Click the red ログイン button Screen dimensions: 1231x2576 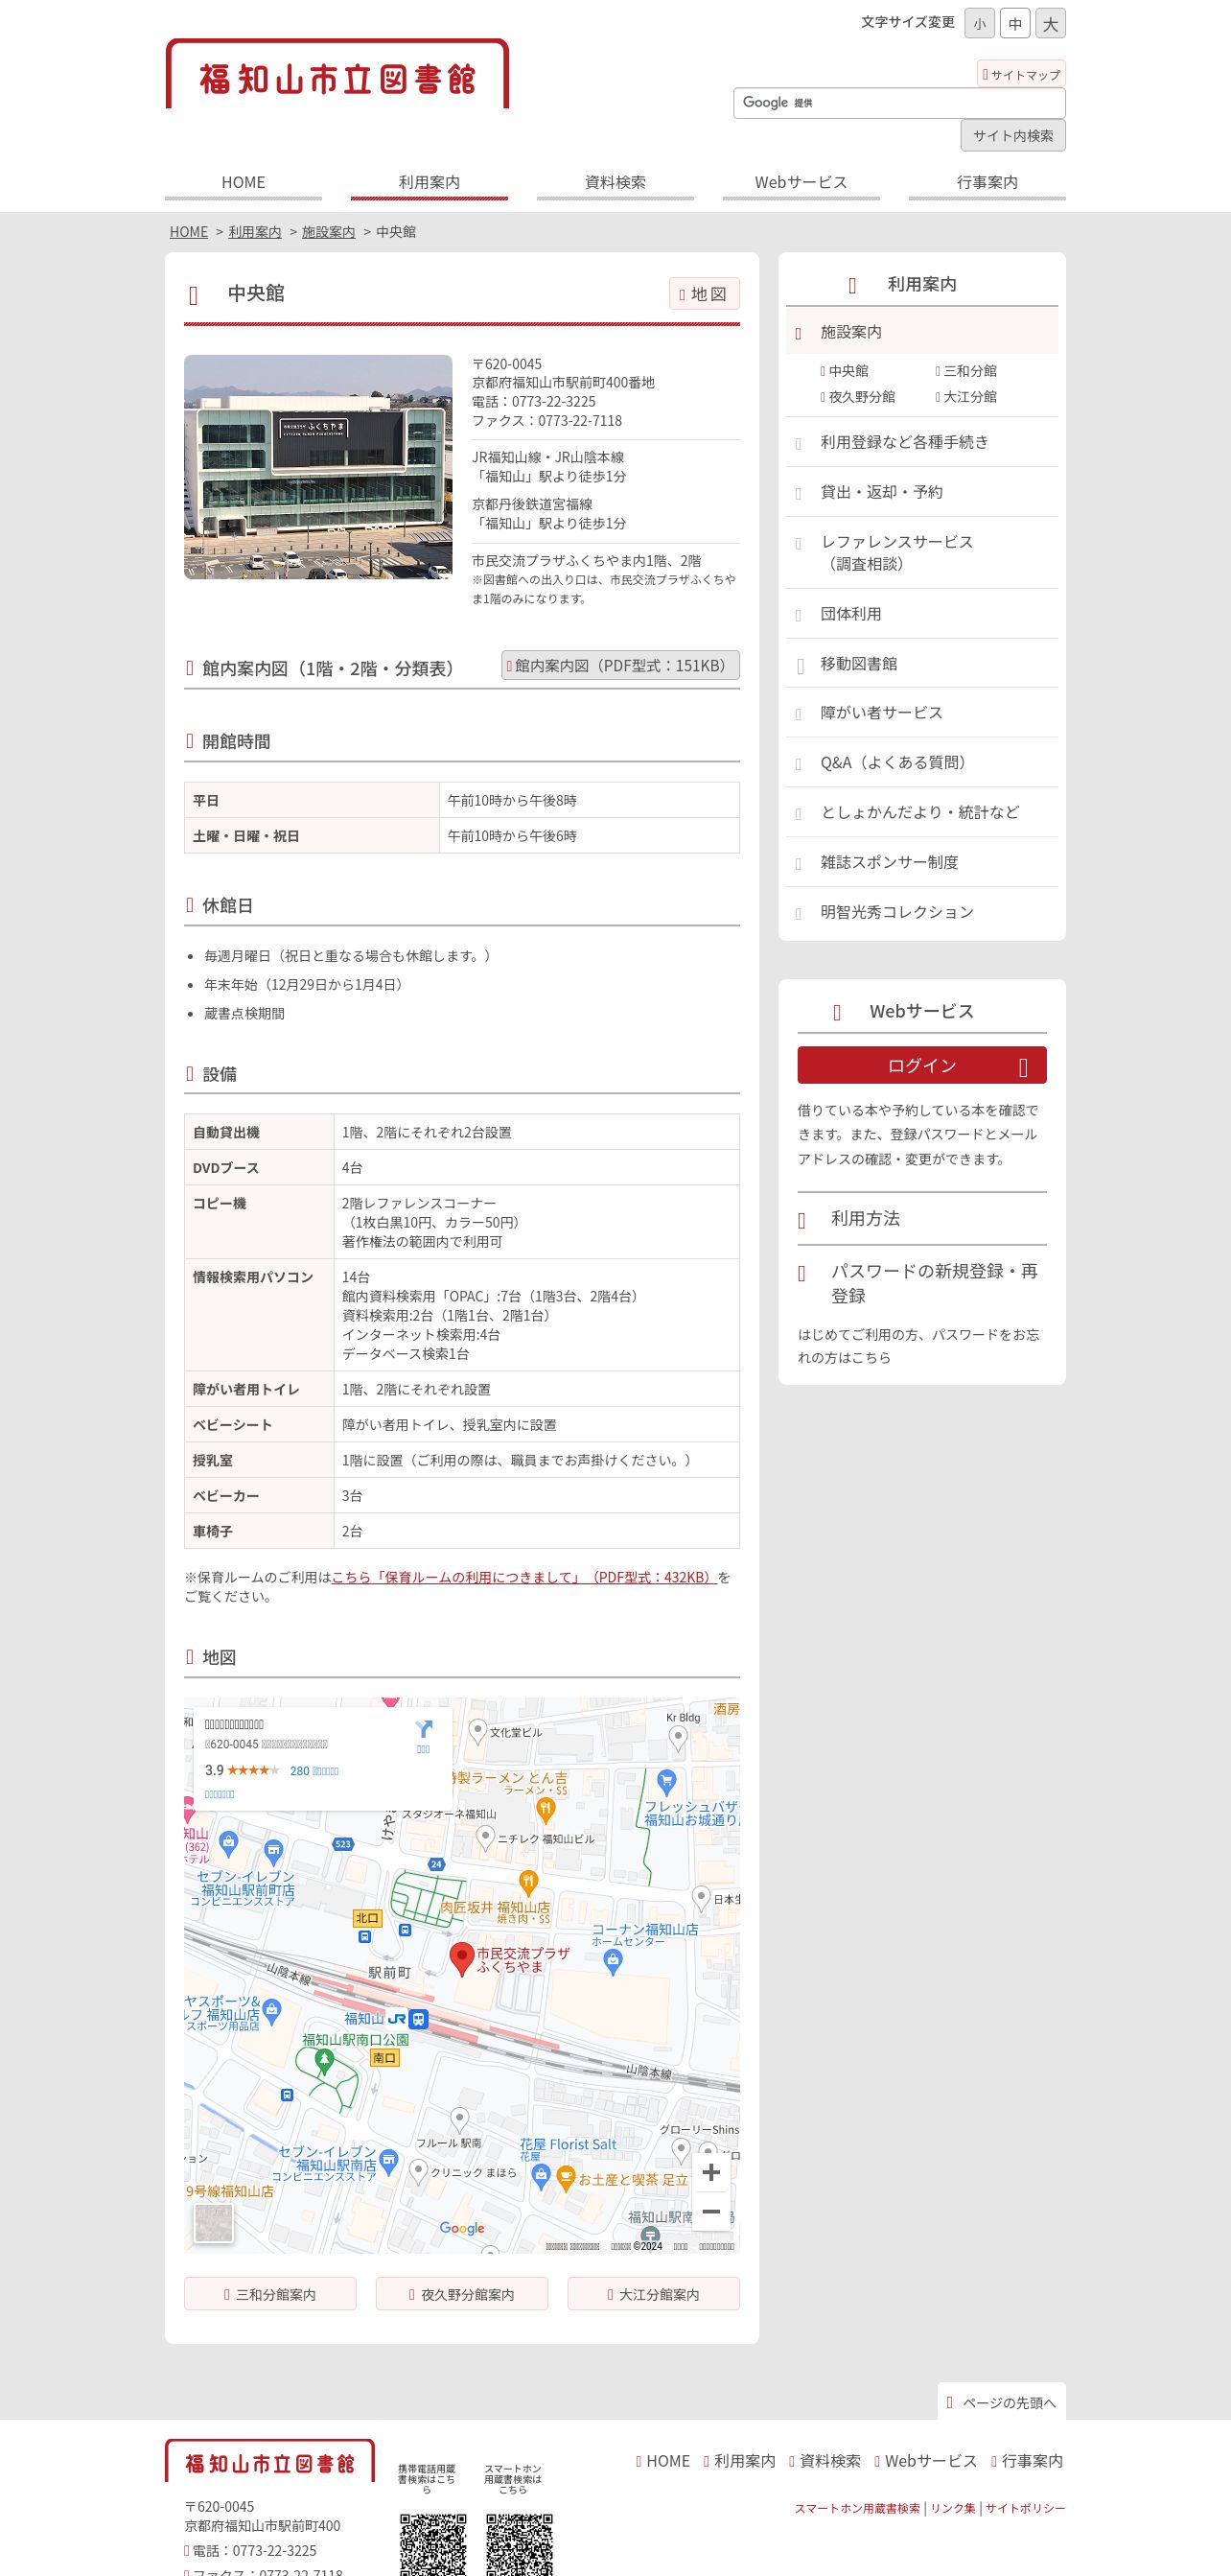[922, 1066]
